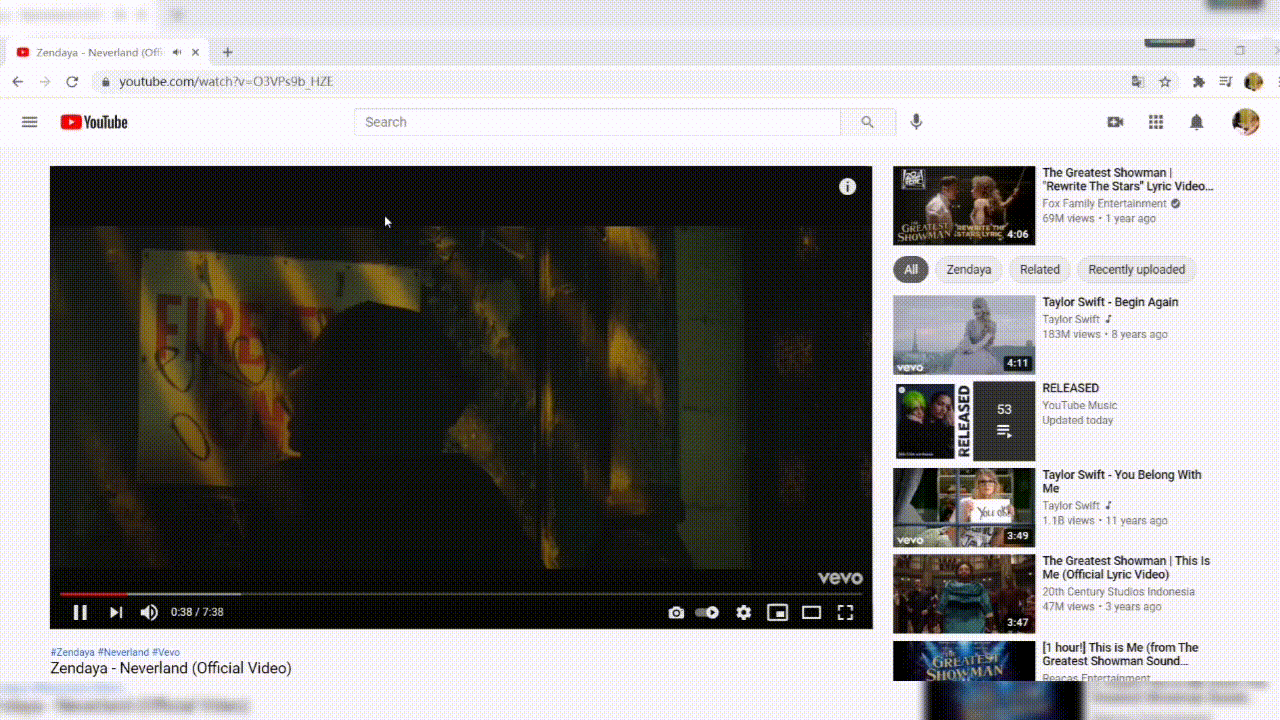Open browser extensions puzzle icon
The width and height of the screenshot is (1280, 720).
(1198, 82)
